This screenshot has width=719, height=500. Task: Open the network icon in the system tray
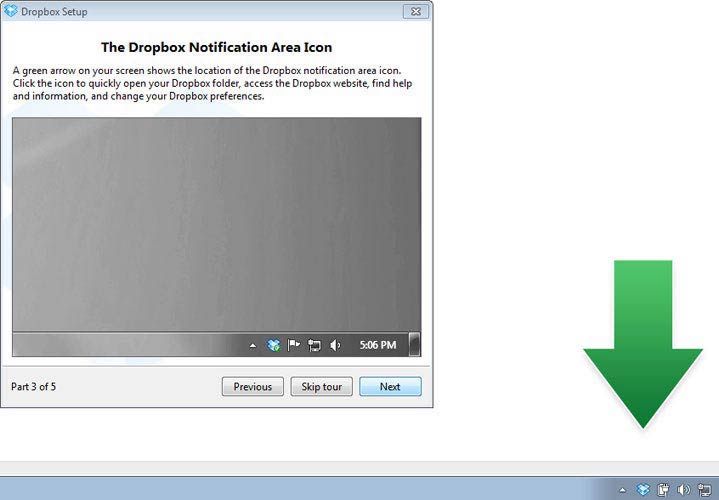tap(704, 489)
